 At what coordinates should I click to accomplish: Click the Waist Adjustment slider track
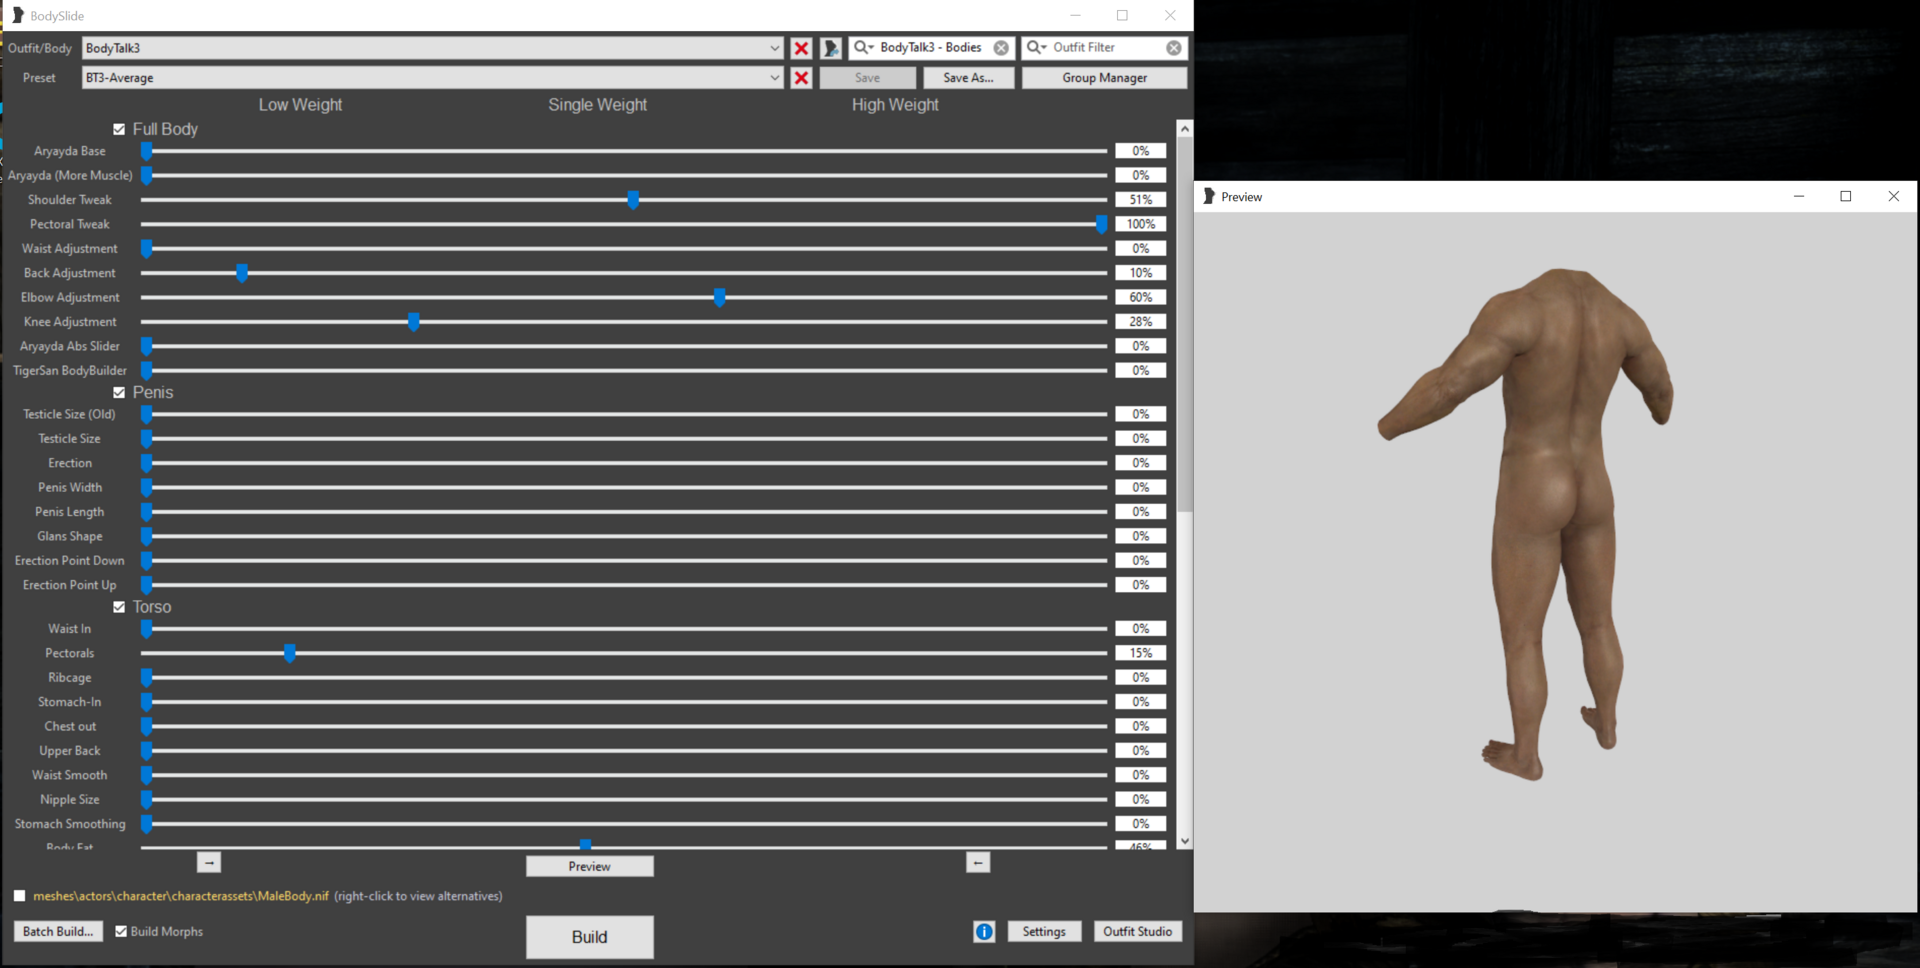tap(624, 249)
